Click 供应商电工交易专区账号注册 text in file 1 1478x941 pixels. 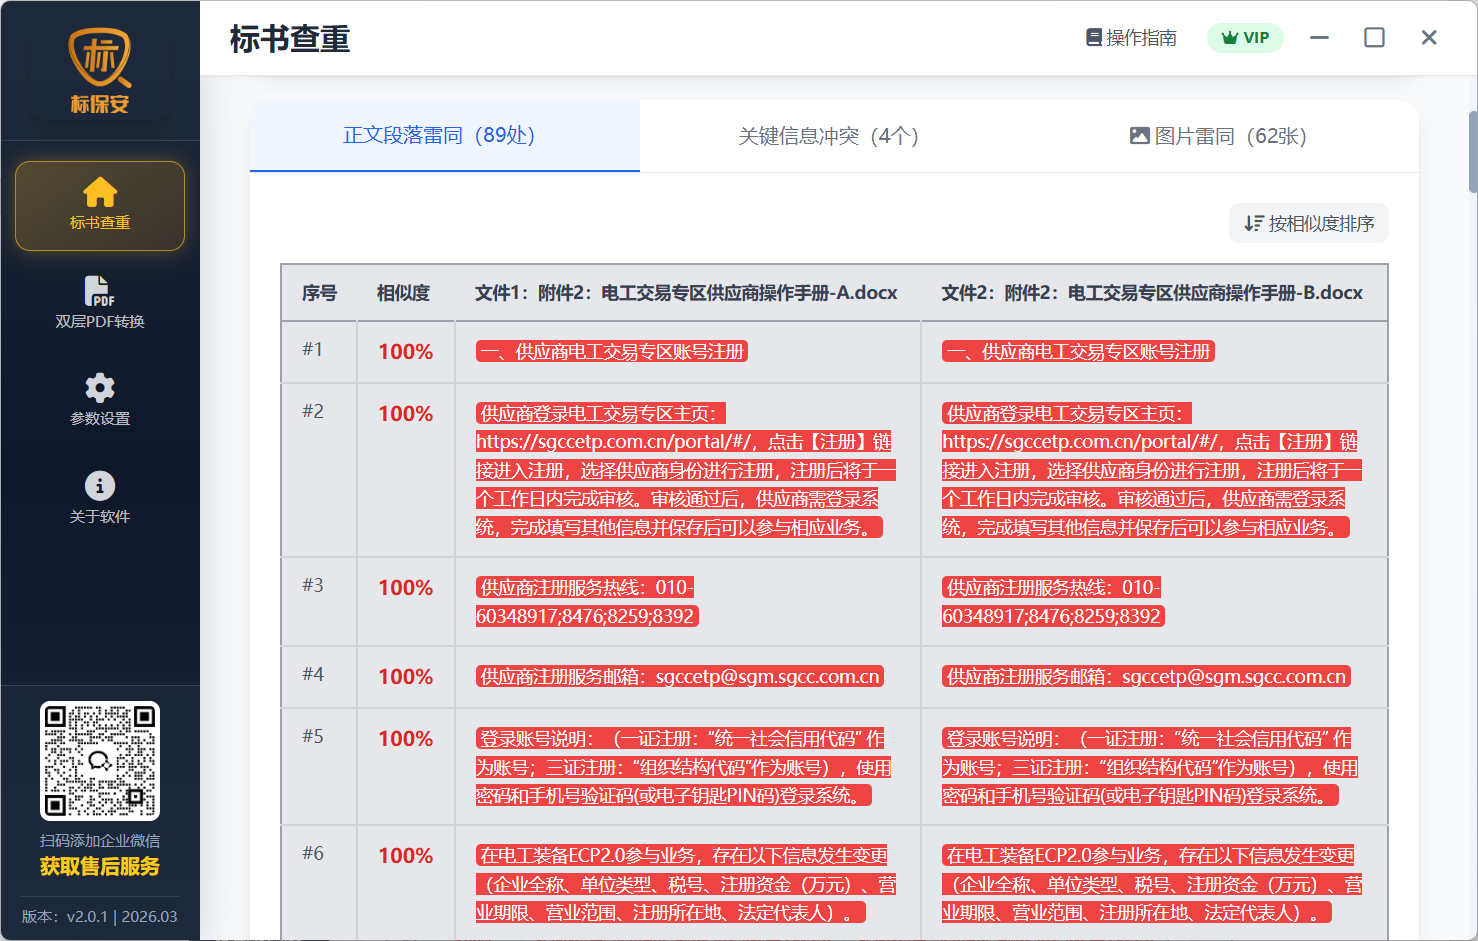point(612,352)
